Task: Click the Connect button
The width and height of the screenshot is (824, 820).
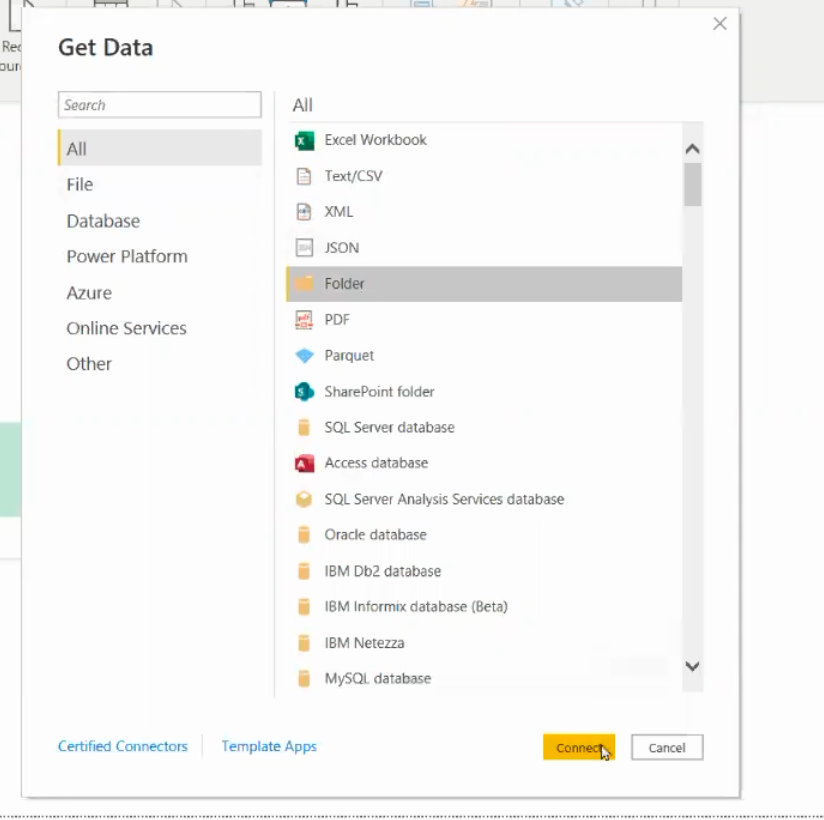Action: click(x=579, y=747)
